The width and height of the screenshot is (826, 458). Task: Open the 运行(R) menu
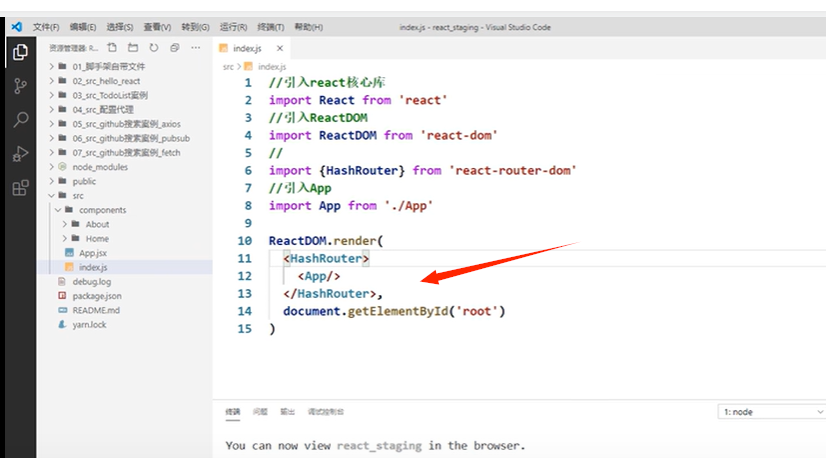coord(233,27)
